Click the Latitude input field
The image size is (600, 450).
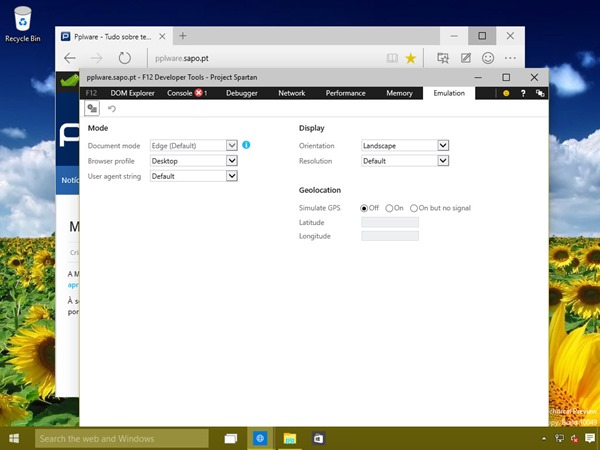pos(390,222)
